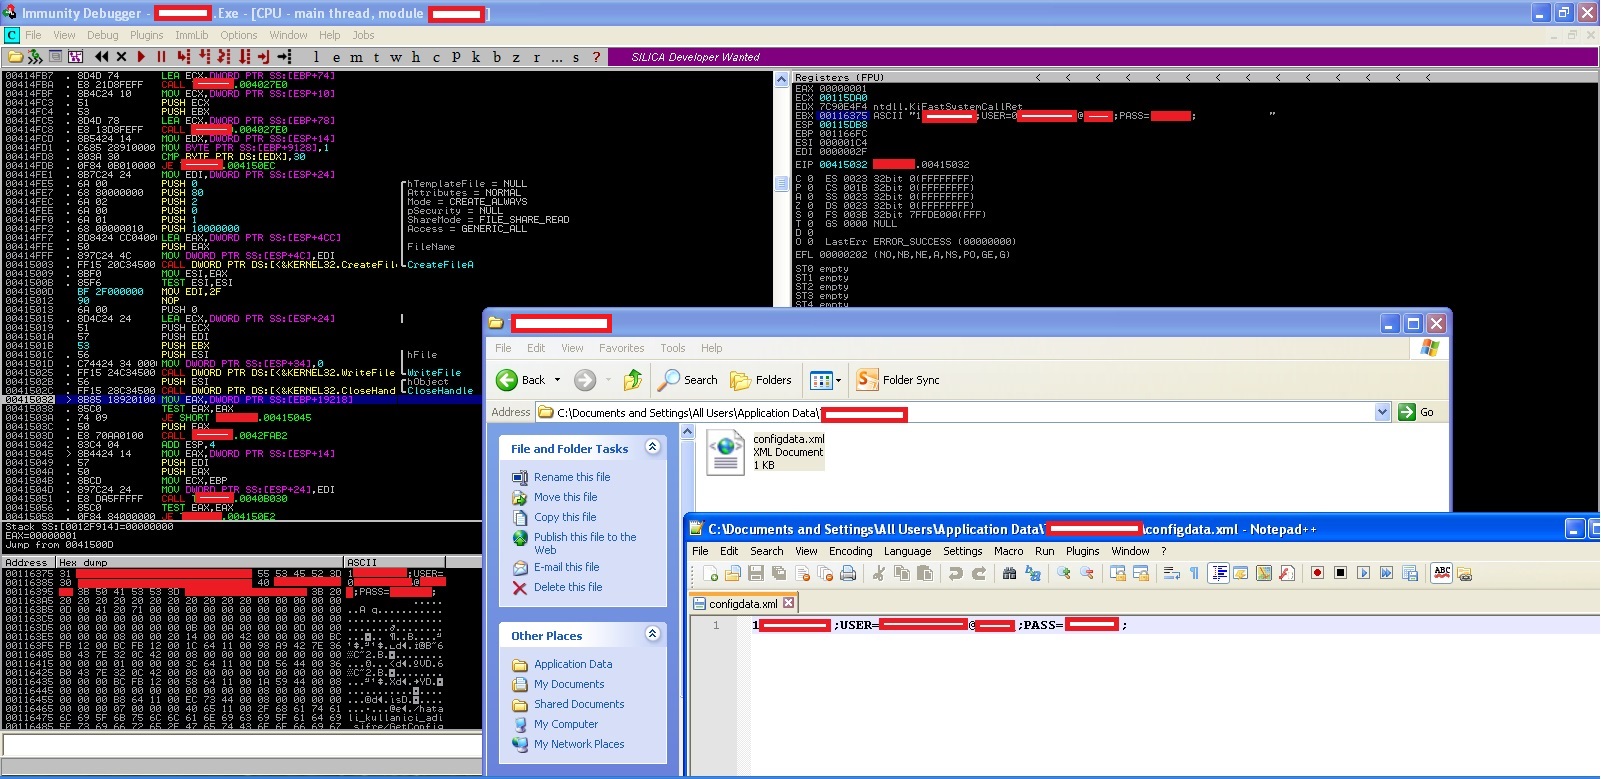Click the Folder Sync toolbar button
1601x779 pixels.
pos(898,380)
